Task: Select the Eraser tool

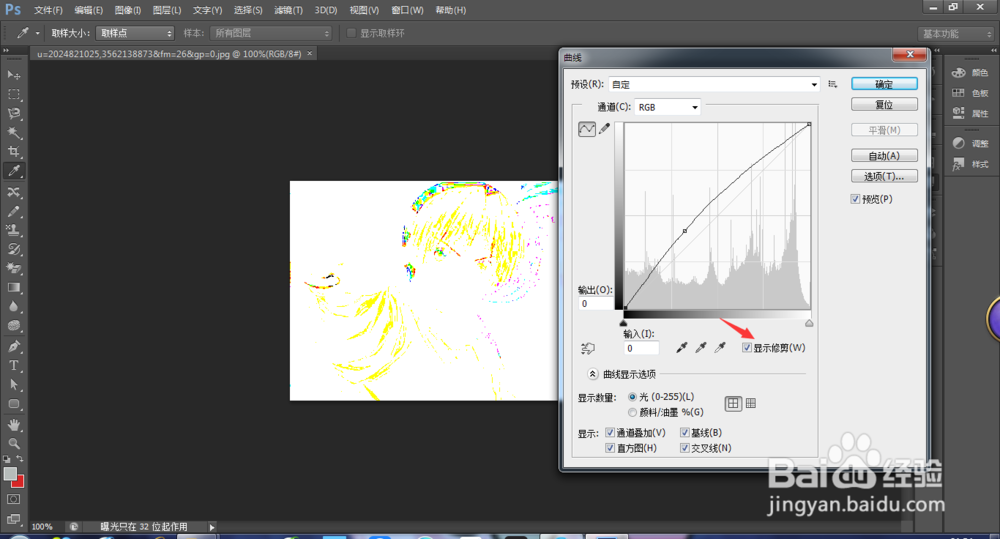Action: click(x=13, y=269)
